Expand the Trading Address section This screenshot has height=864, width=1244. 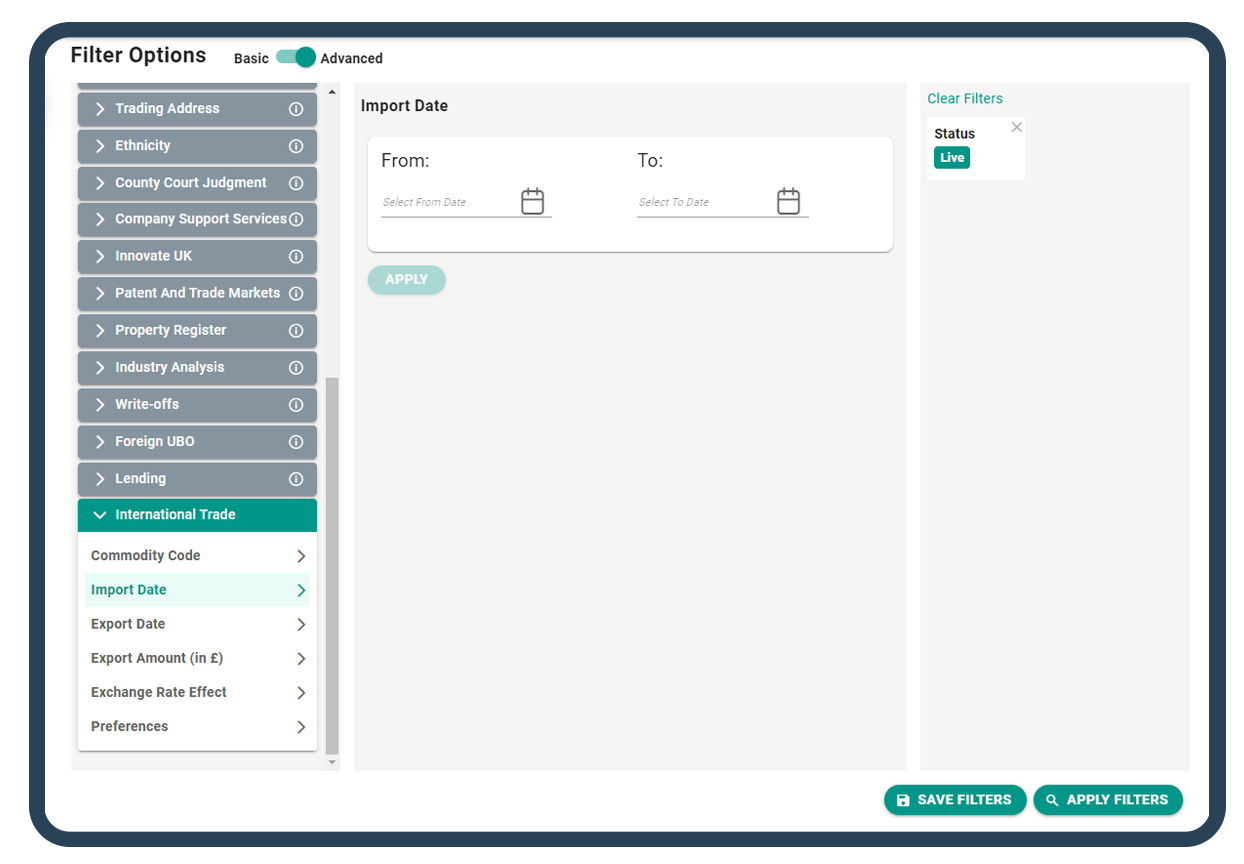tap(197, 109)
